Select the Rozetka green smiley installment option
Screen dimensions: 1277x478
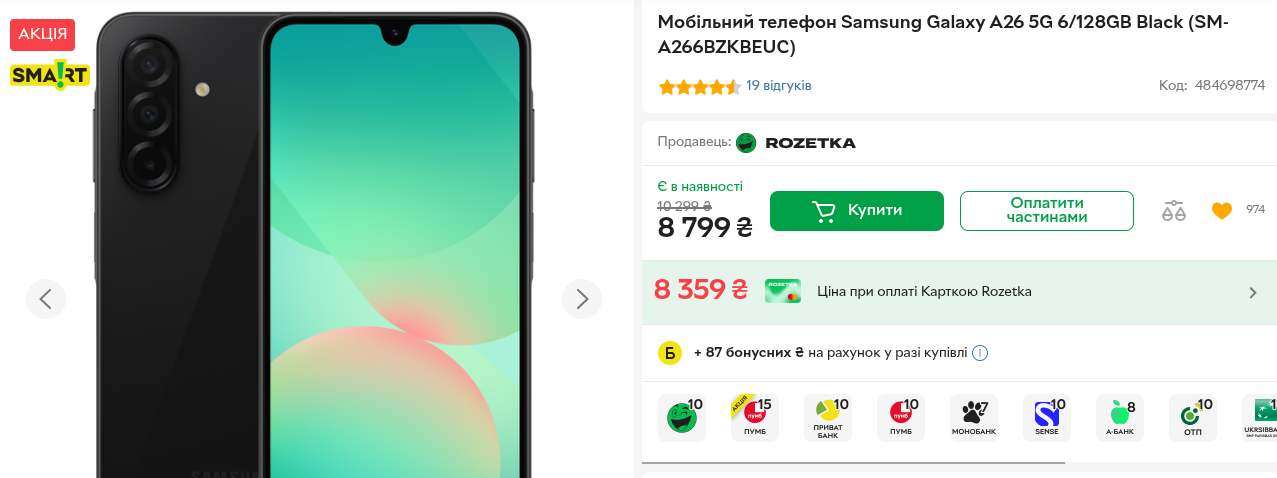(x=682, y=418)
